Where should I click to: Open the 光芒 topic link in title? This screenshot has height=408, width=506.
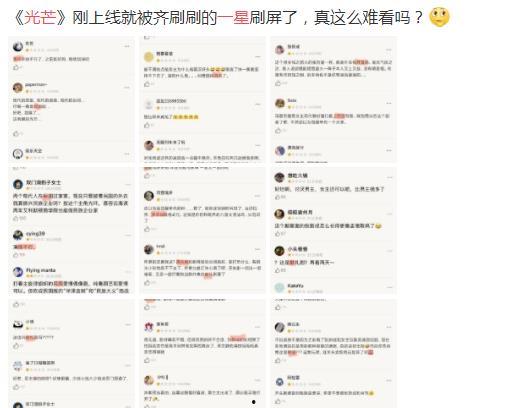(40, 17)
